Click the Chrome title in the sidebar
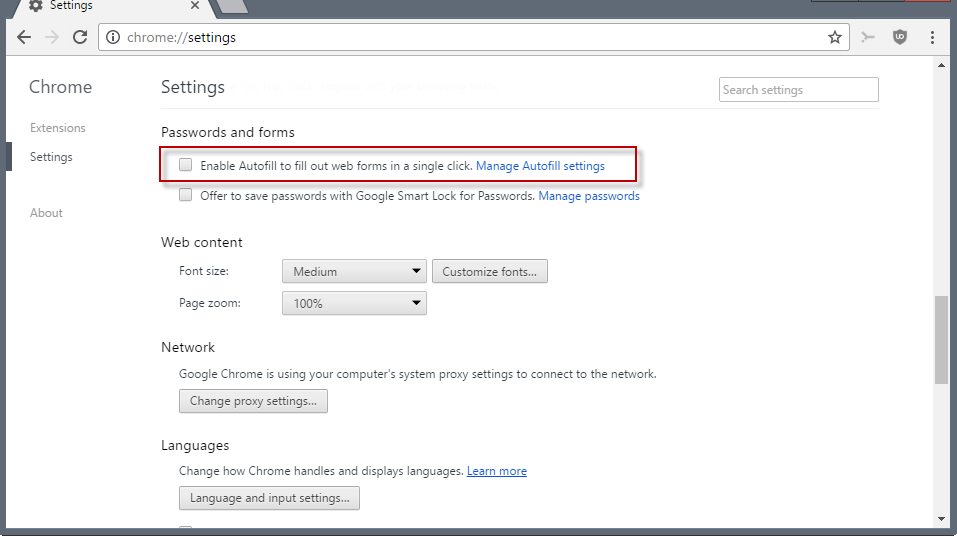This screenshot has width=957, height=537. (x=60, y=87)
